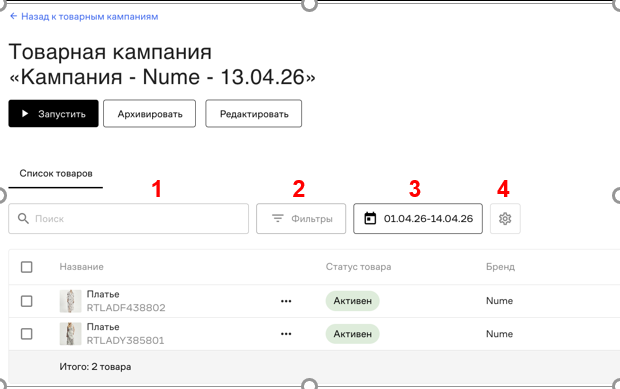
Task: Go back to product campaigns link
Action: [84, 17]
